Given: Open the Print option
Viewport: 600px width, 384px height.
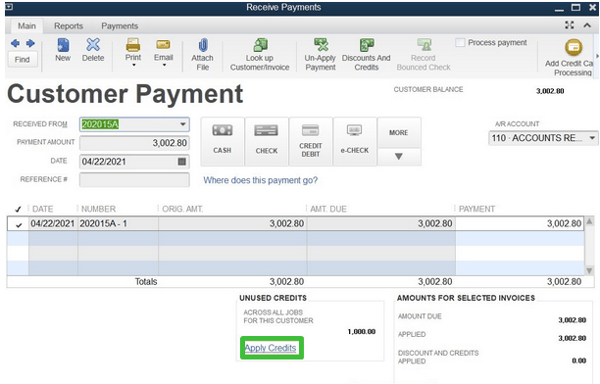Looking at the screenshot, I should (x=133, y=50).
